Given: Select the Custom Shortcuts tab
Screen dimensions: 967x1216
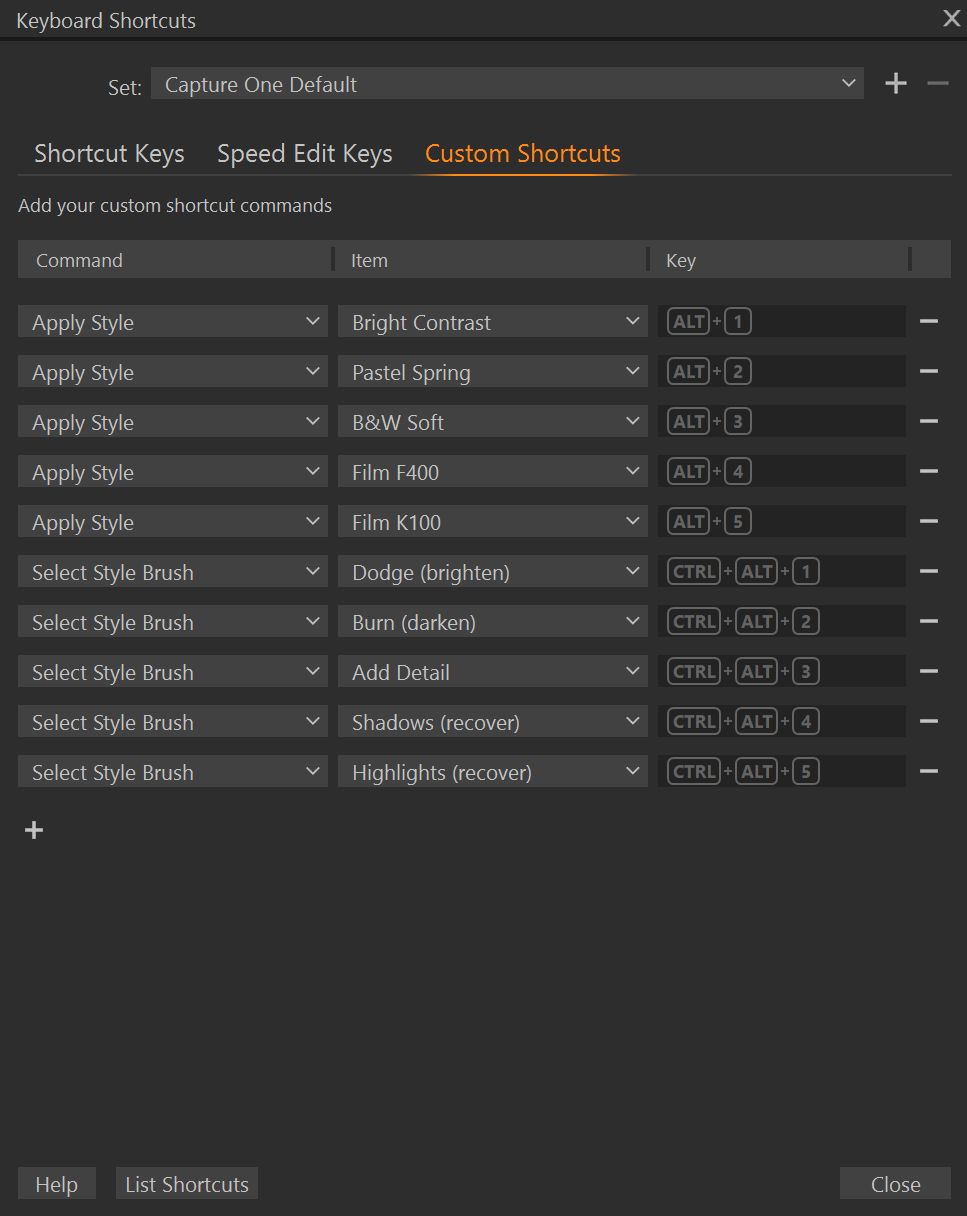Looking at the screenshot, I should click(522, 153).
